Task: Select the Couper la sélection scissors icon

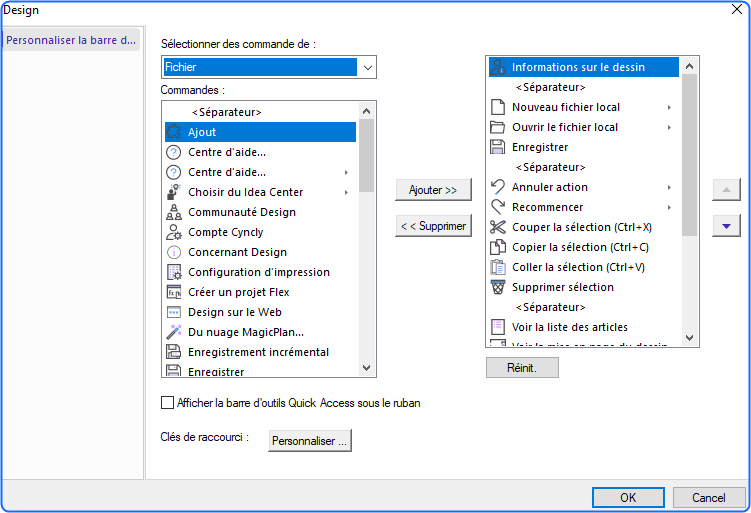Action: [x=498, y=227]
